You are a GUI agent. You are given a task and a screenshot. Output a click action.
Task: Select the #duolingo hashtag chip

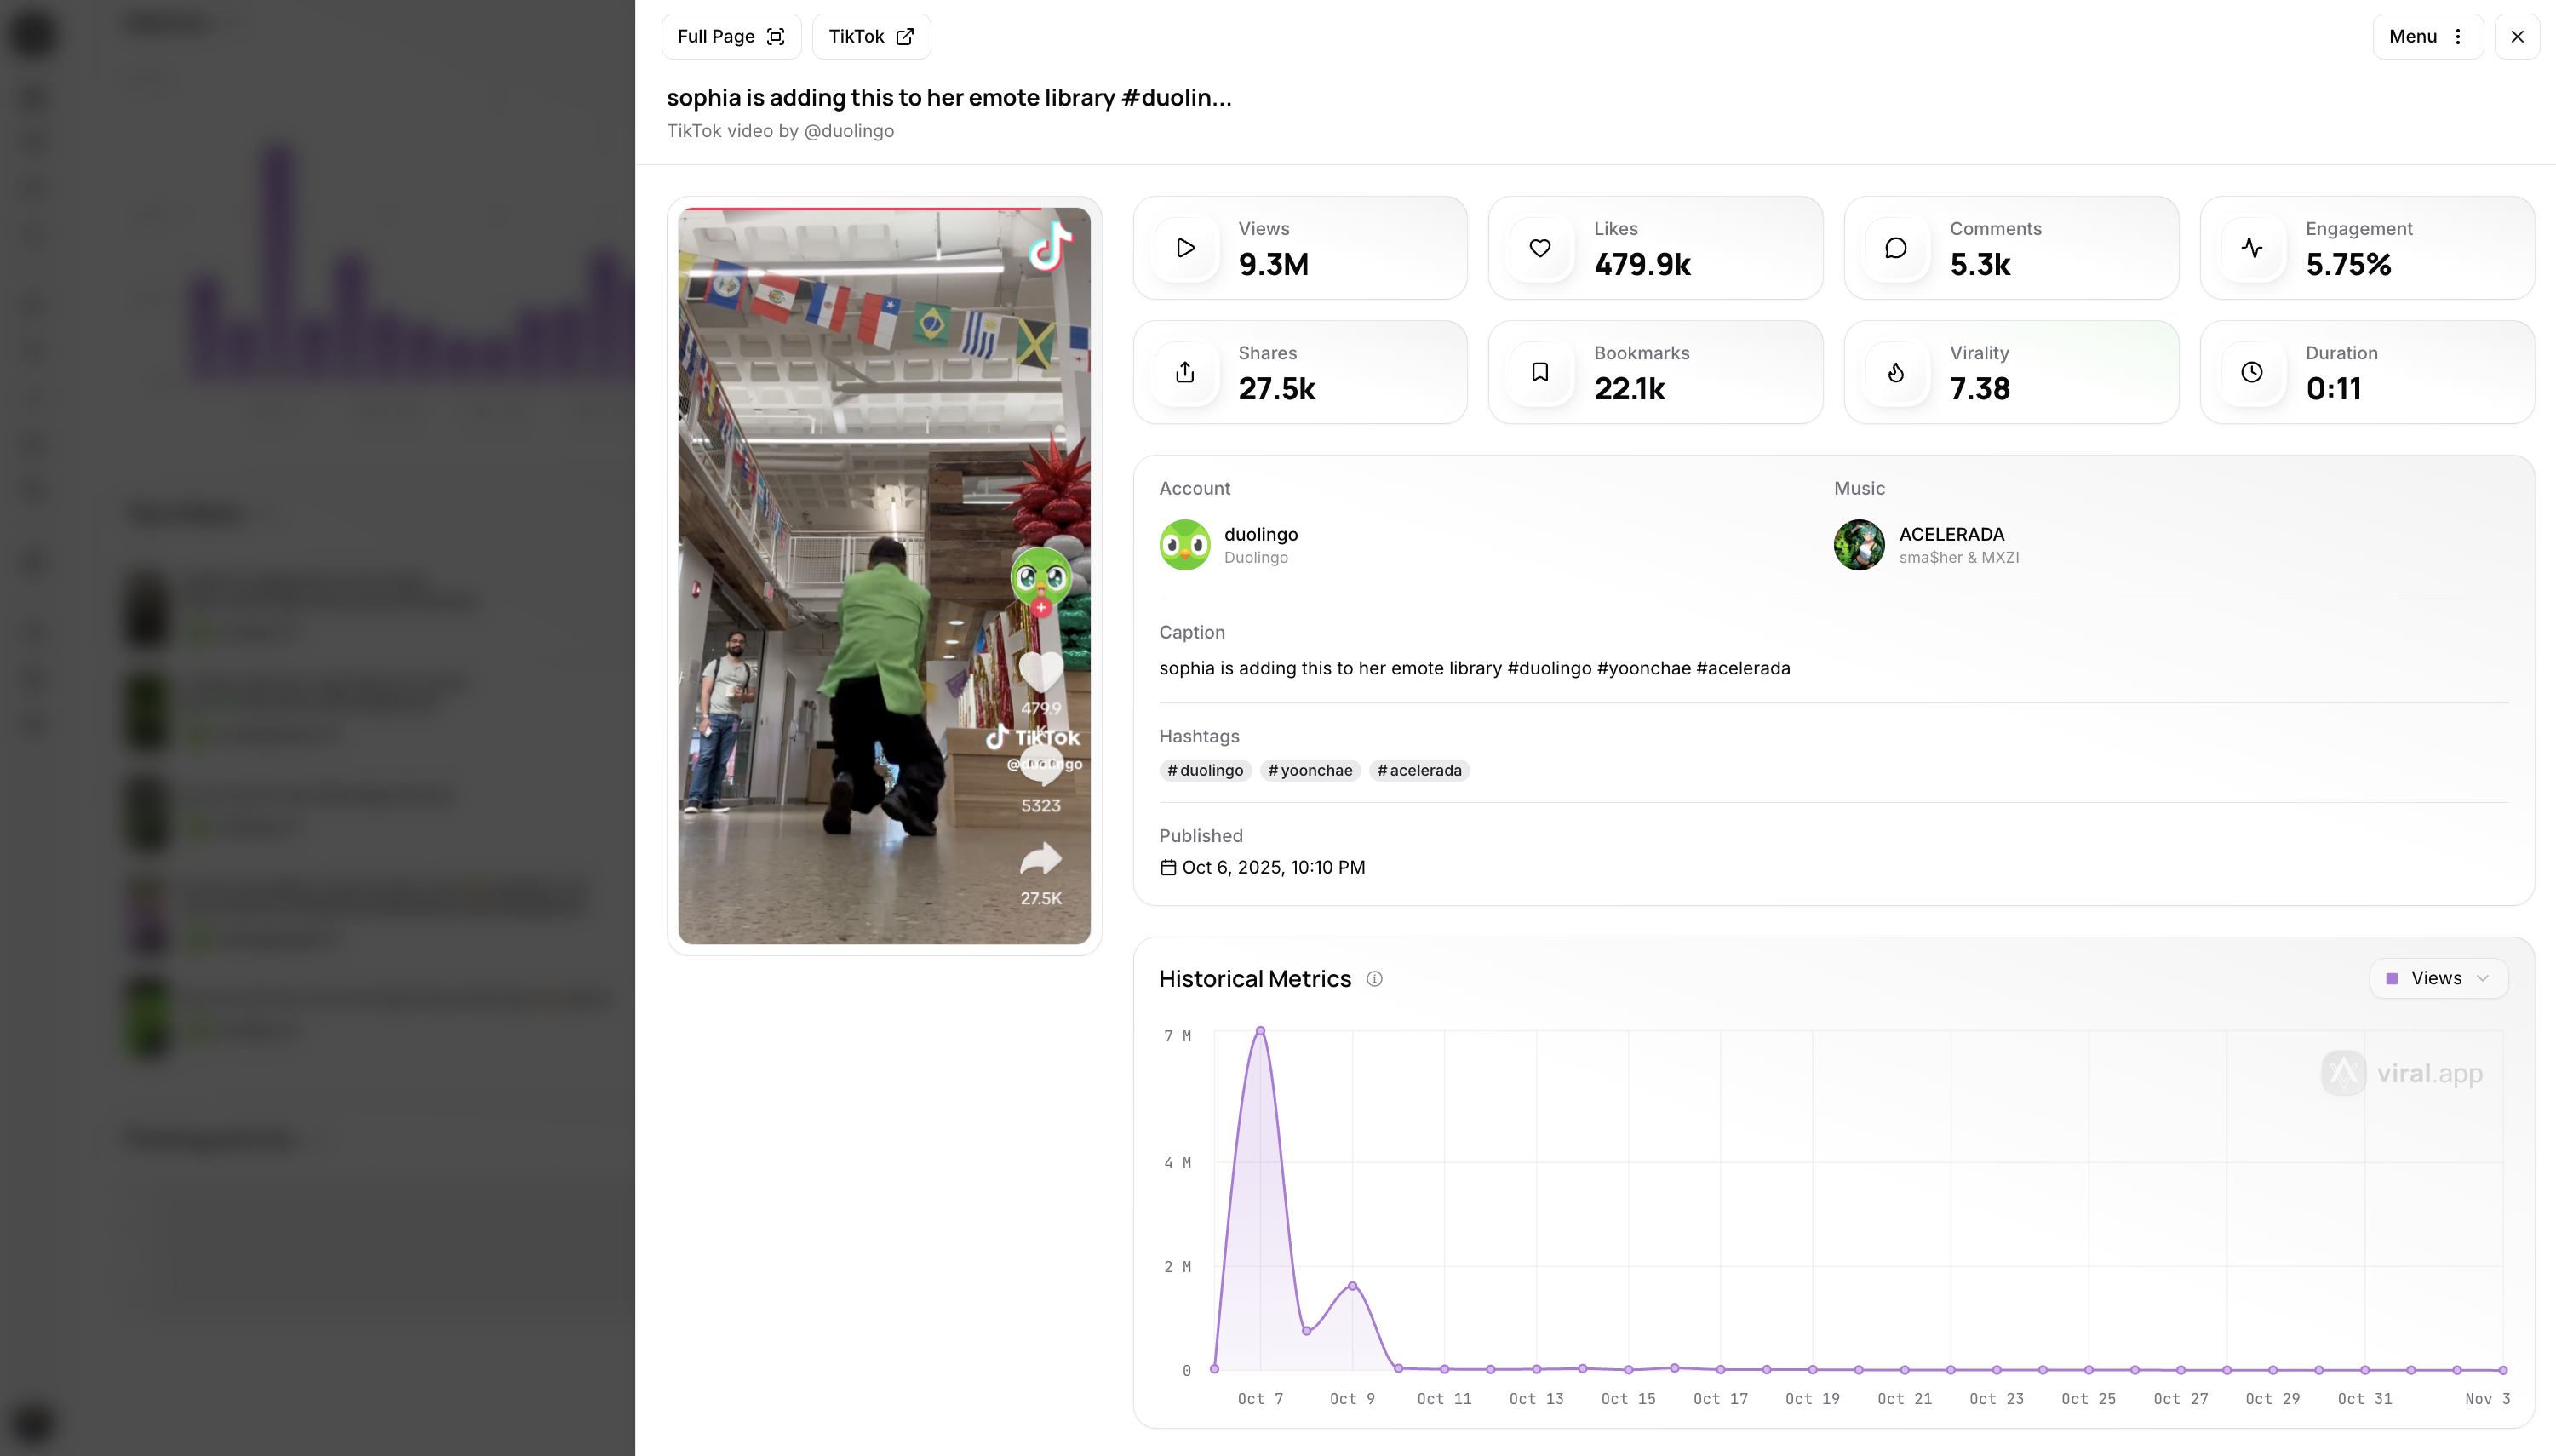(x=1205, y=770)
